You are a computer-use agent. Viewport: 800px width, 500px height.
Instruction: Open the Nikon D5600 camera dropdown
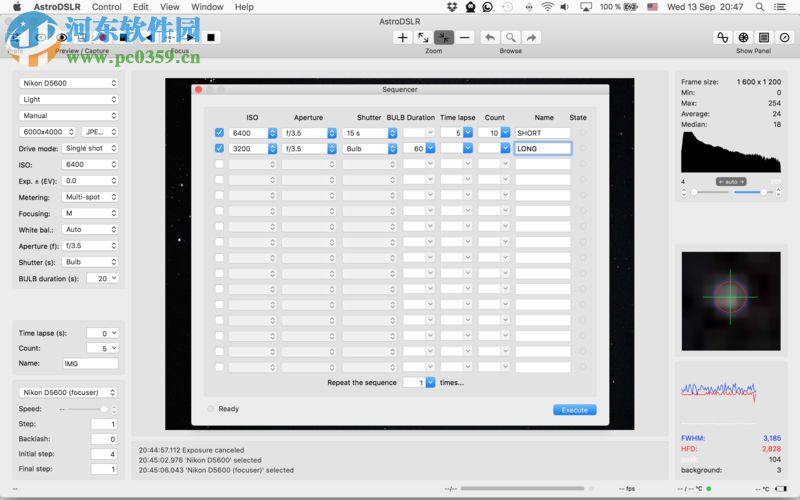pyautogui.click(x=68, y=83)
